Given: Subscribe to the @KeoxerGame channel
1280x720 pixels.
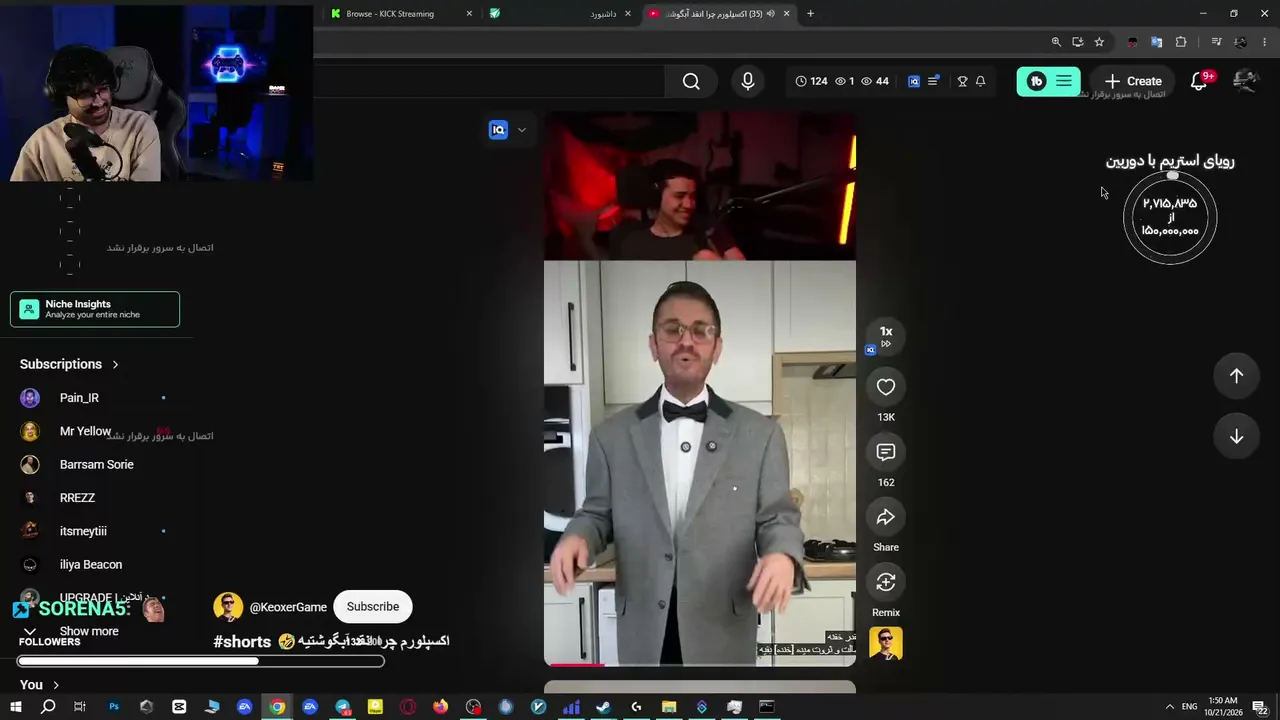Looking at the screenshot, I should [373, 607].
